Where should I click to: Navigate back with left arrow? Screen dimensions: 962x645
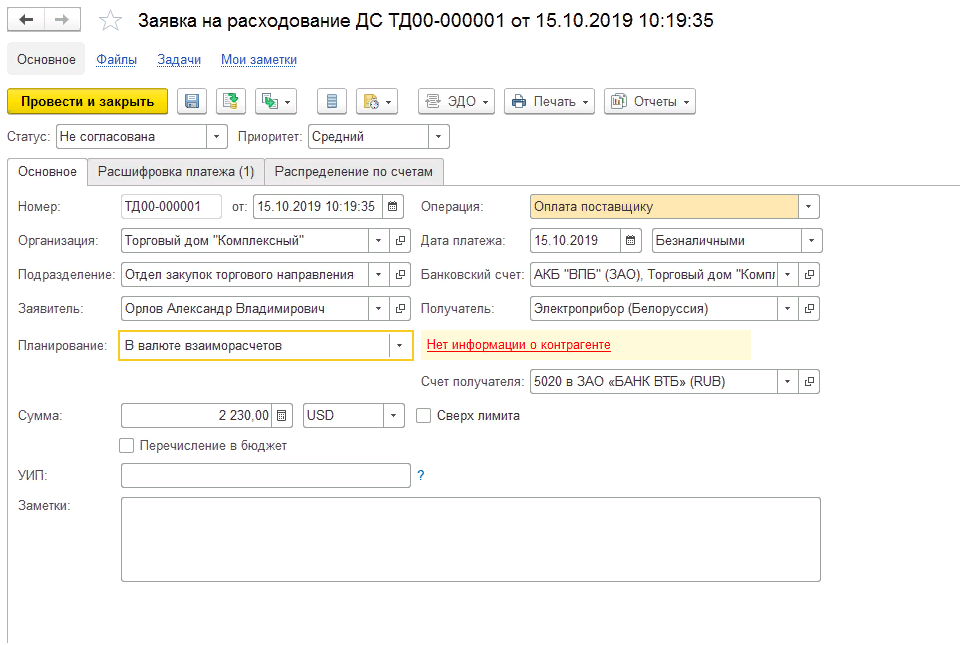[26, 20]
